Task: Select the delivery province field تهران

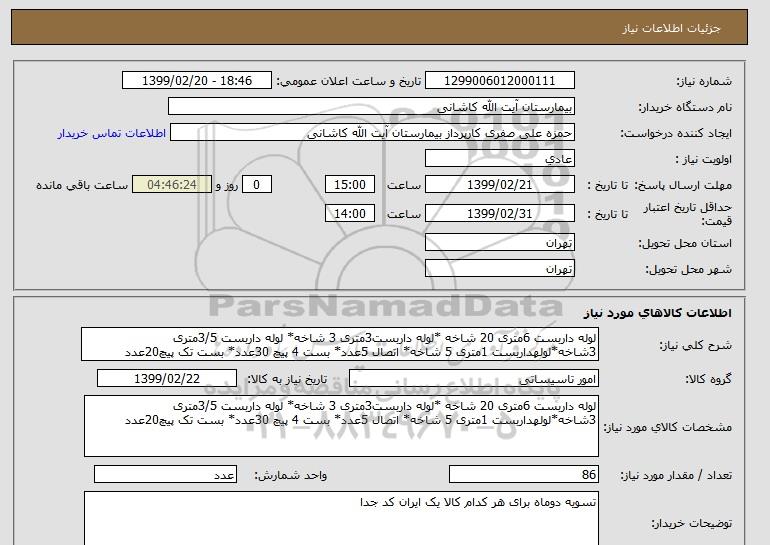Action: pos(499,243)
